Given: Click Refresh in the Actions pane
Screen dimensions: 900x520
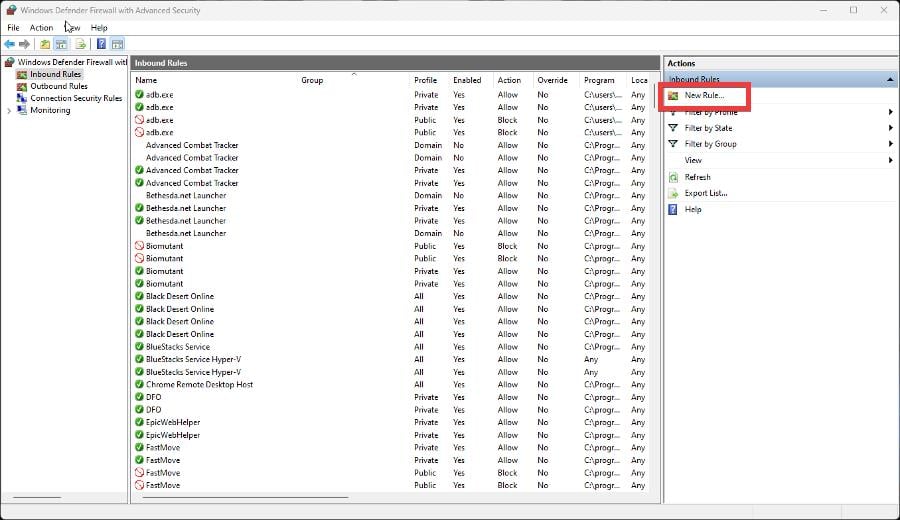Looking at the screenshot, I should (697, 177).
